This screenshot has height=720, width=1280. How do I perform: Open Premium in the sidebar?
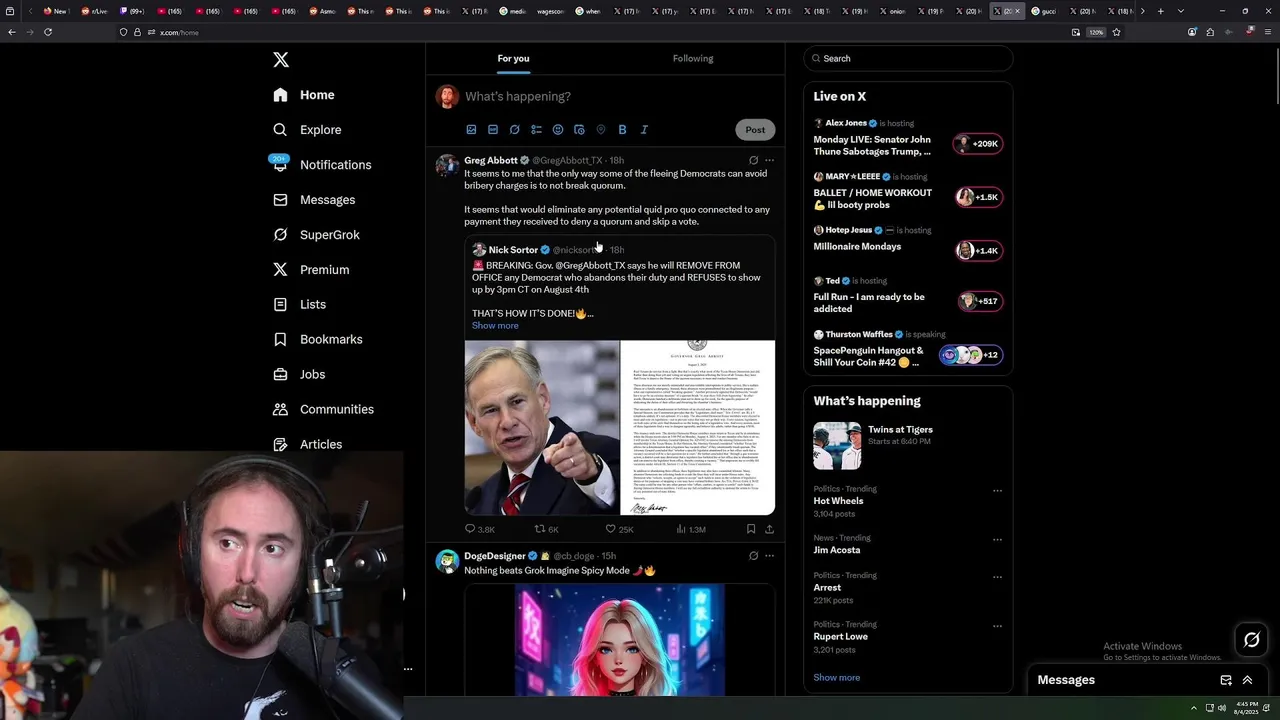311,270
